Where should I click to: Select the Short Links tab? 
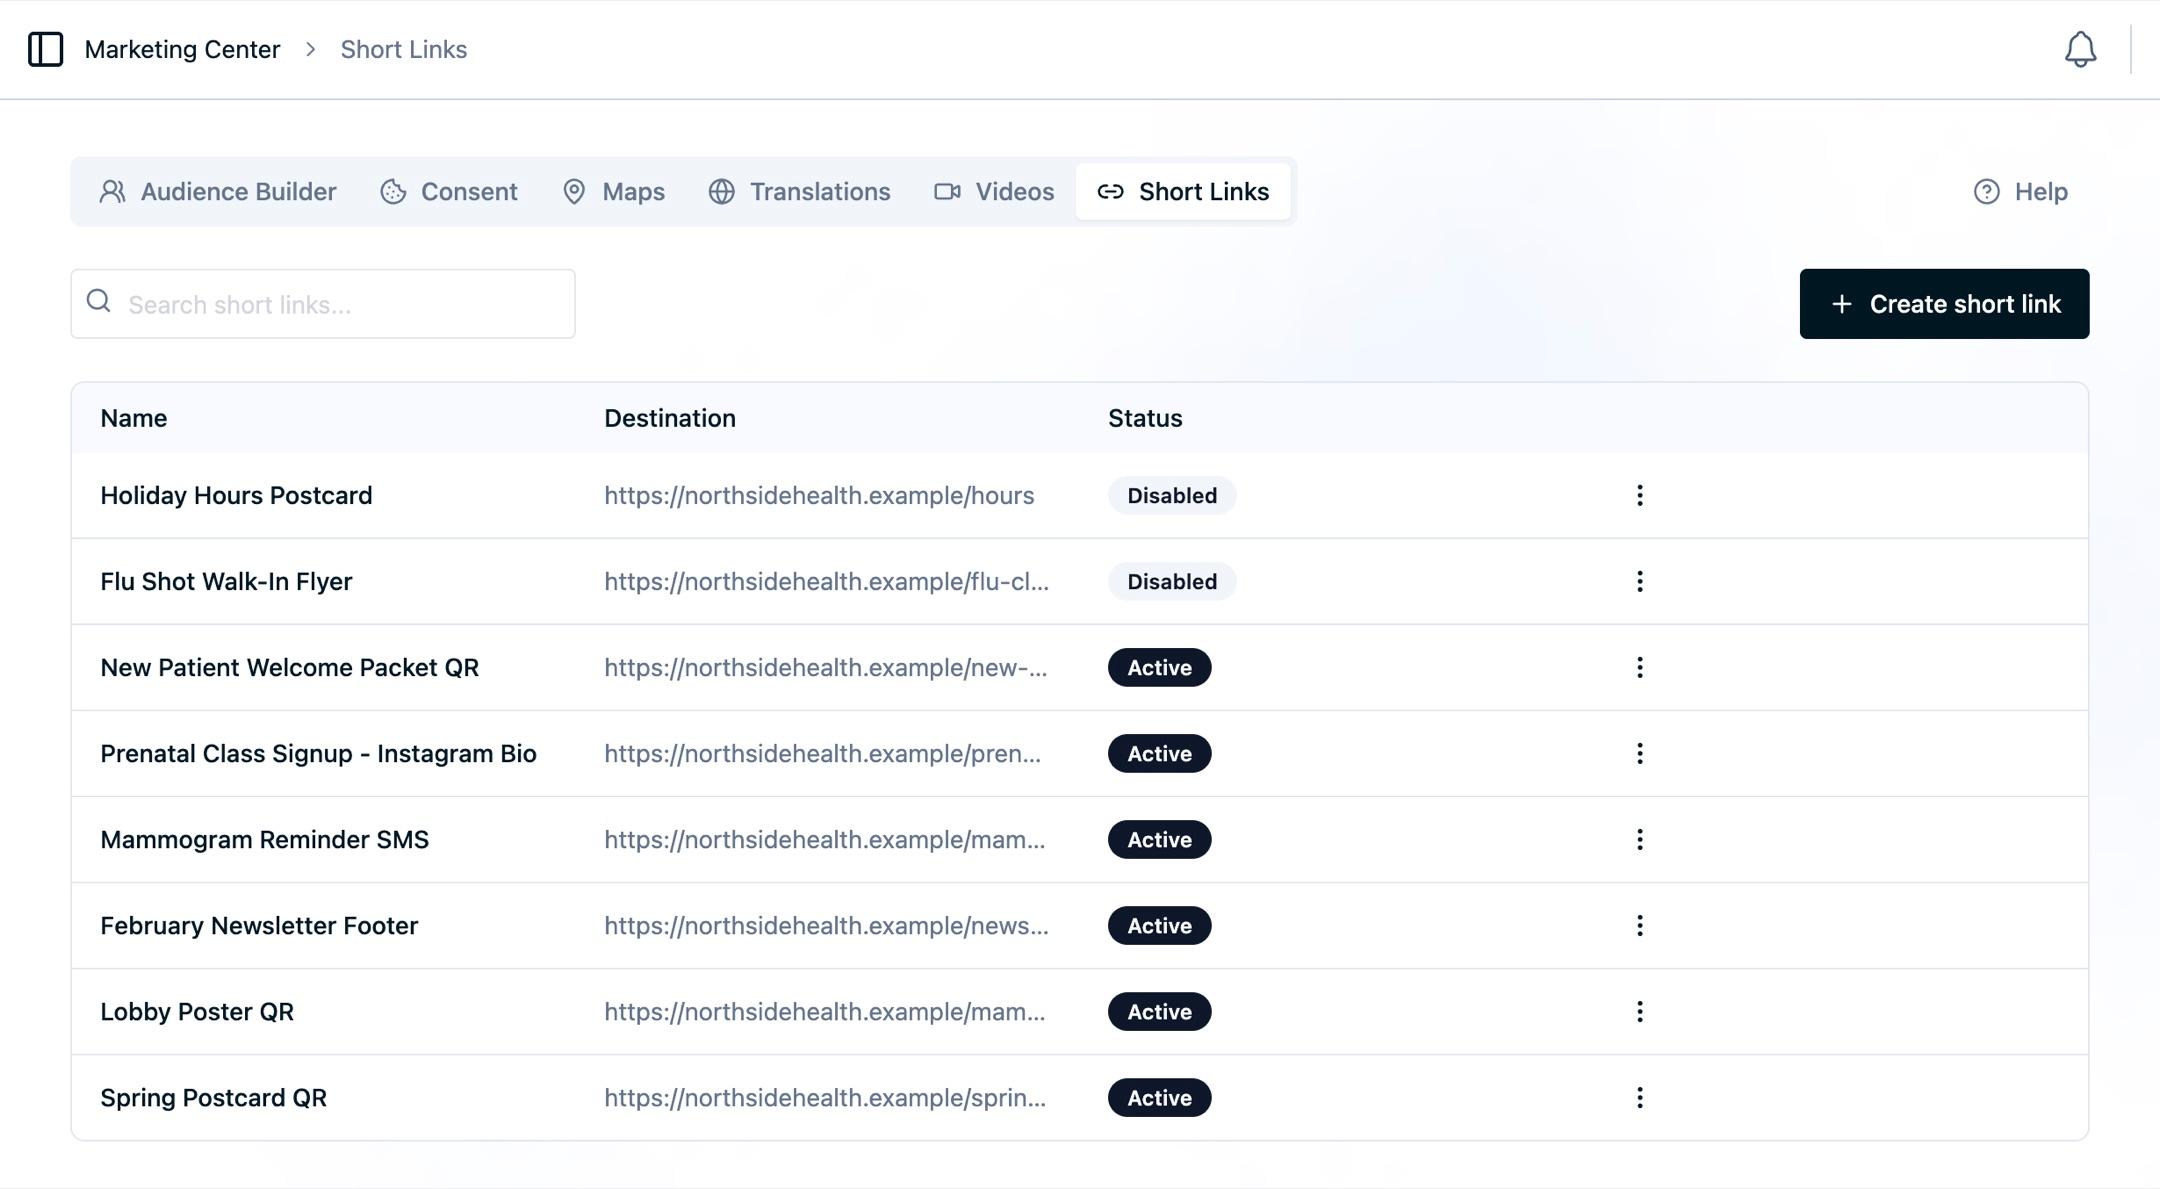pos(1183,191)
